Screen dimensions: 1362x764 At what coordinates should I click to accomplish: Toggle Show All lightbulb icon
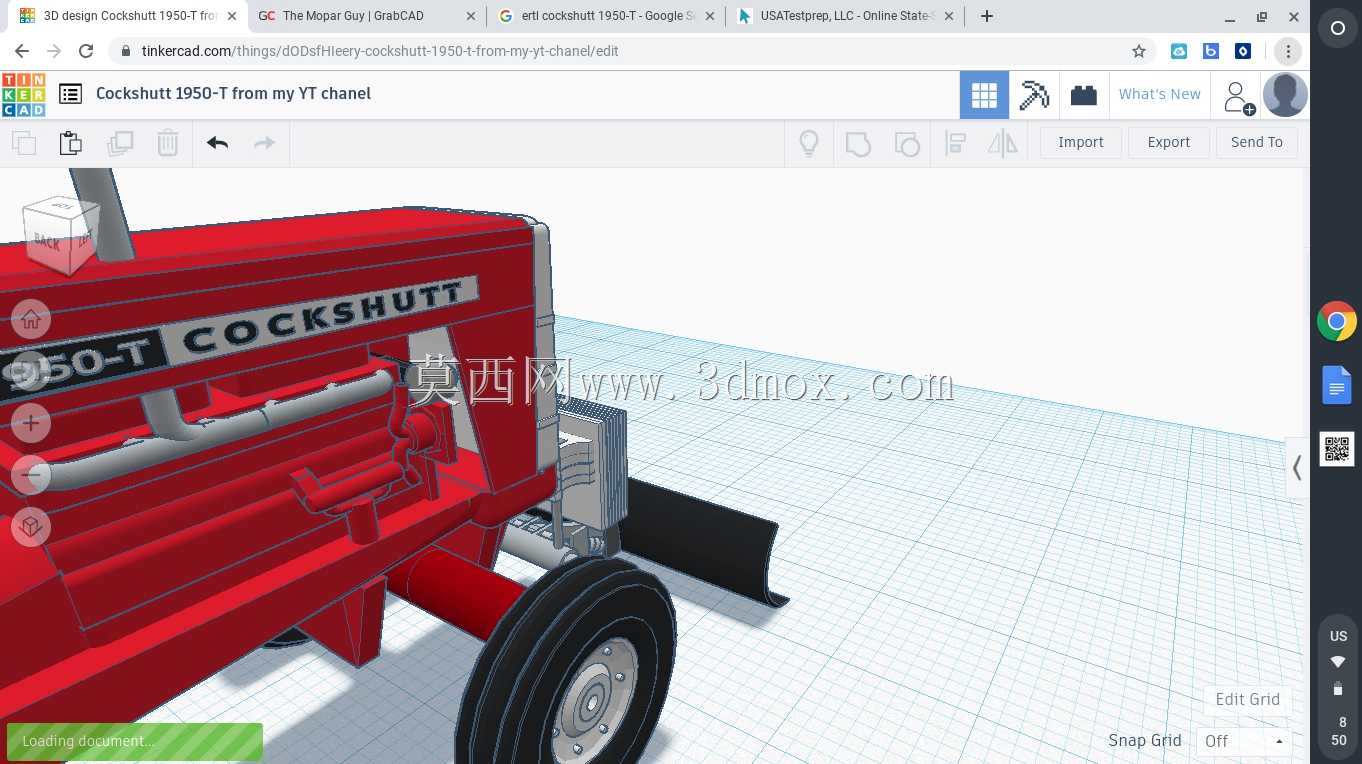pyautogui.click(x=809, y=143)
